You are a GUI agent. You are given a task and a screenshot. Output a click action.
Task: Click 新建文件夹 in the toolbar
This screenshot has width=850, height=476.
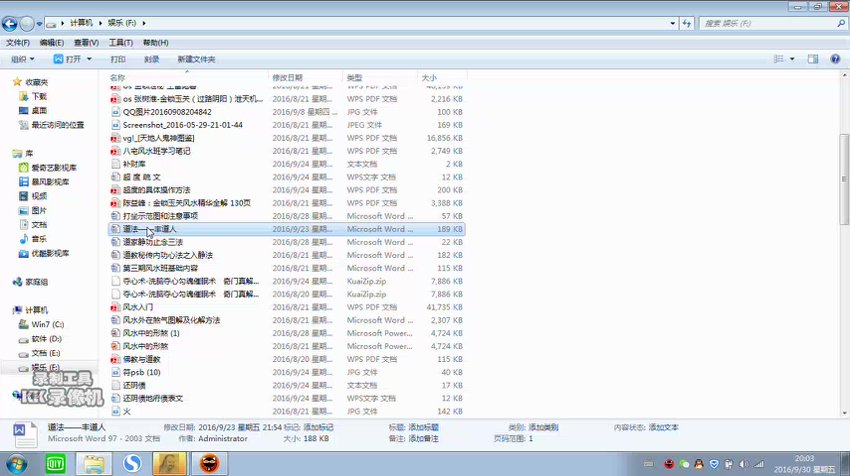[196, 59]
